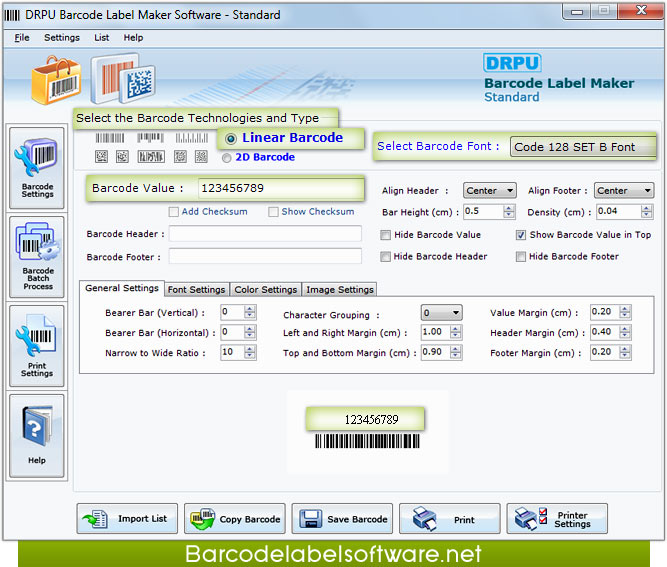This screenshot has width=667, height=567.
Task: Enable the Add Checksum checkbox
Action: tap(174, 212)
